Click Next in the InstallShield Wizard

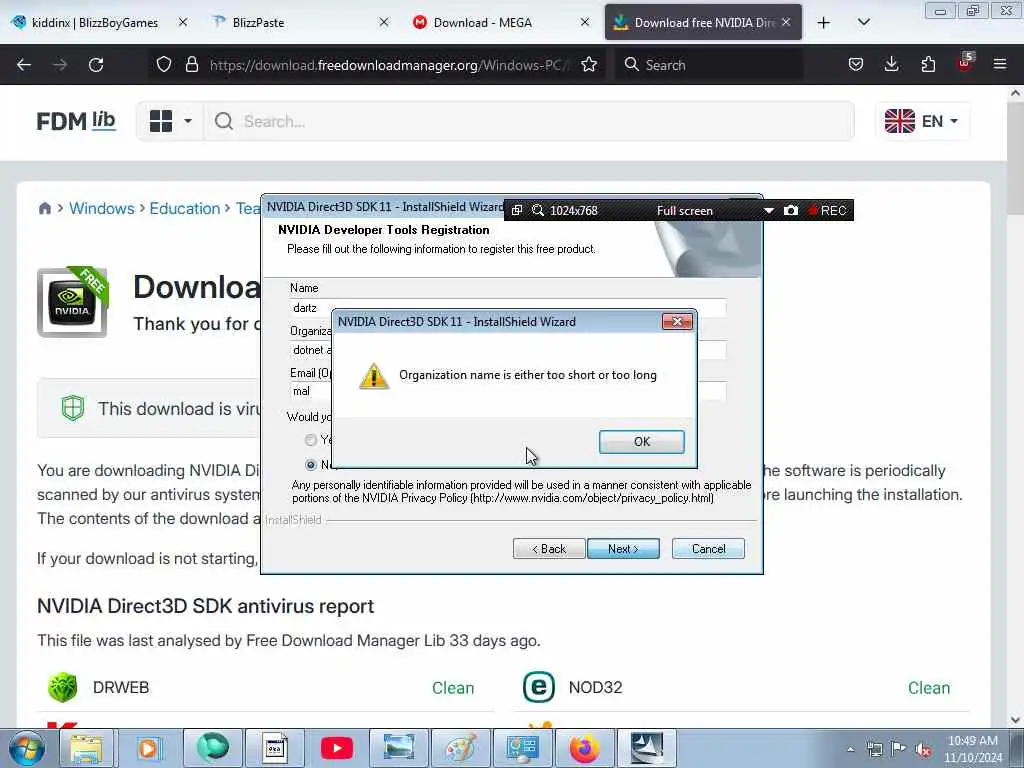[x=623, y=549]
